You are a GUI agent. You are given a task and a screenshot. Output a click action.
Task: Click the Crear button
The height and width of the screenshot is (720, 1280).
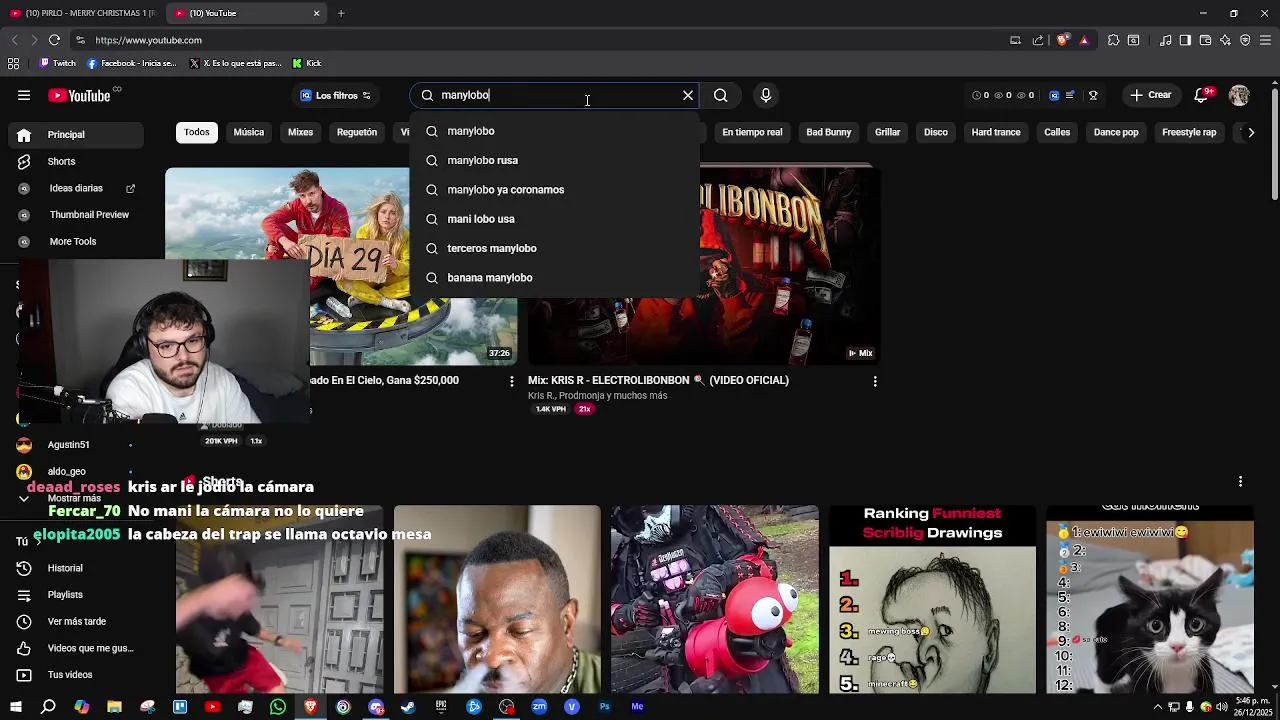[1150, 95]
